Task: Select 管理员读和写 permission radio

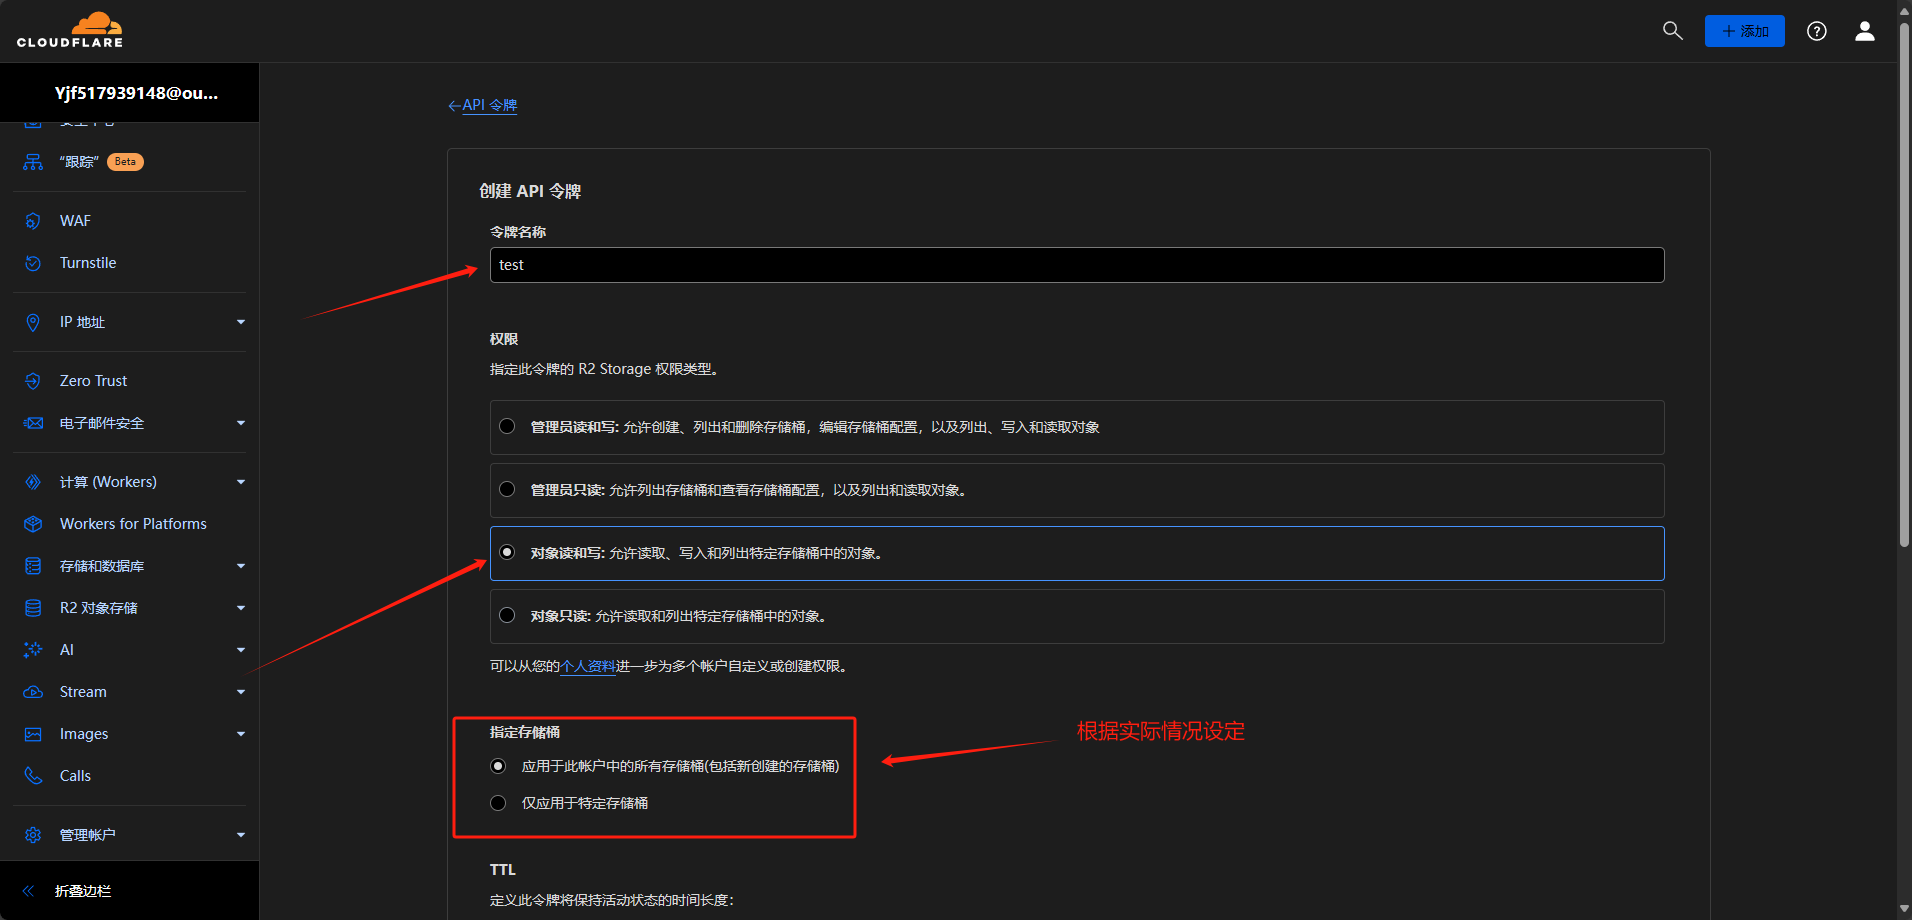Action: point(507,427)
